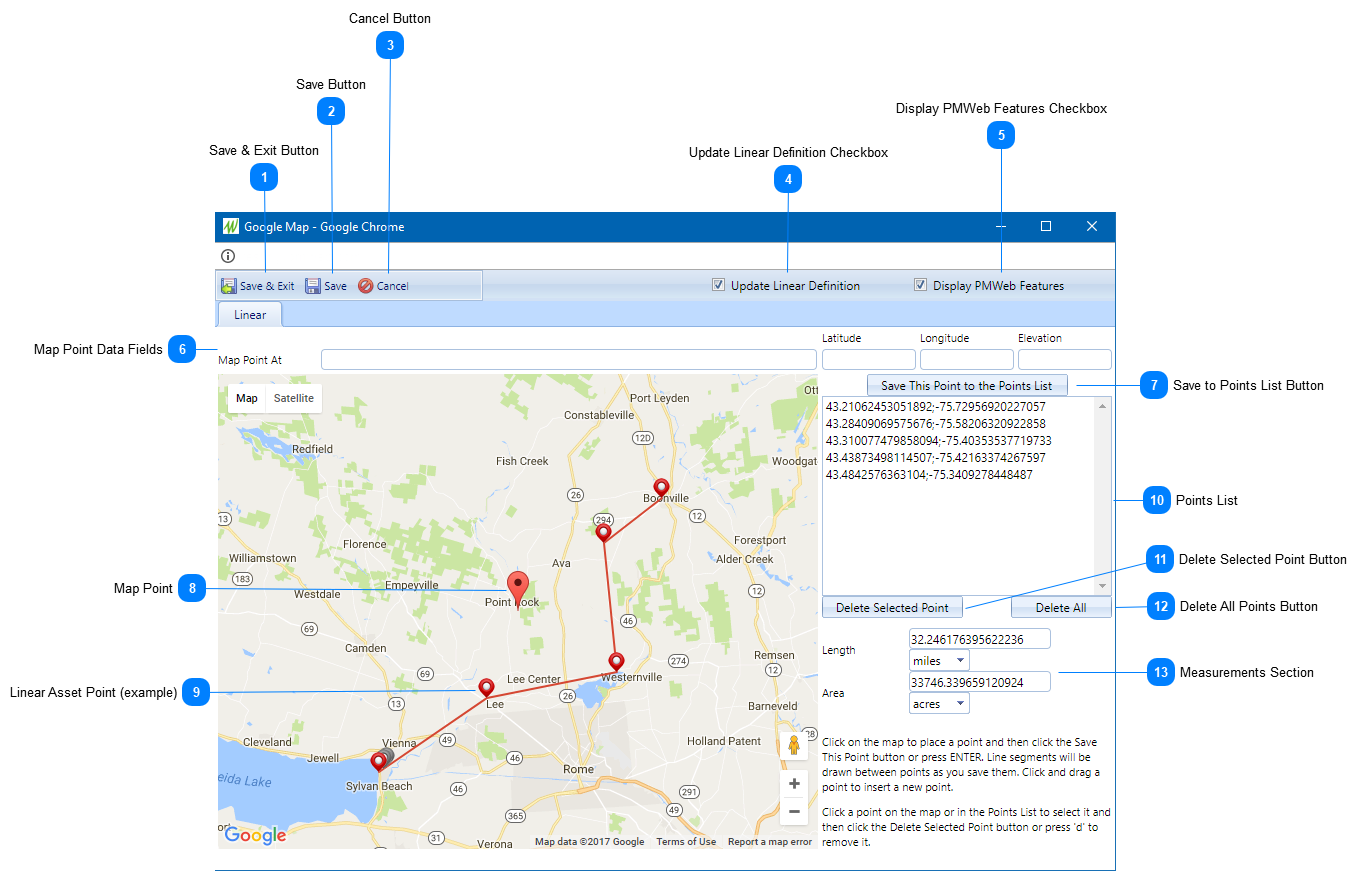Click the Points List scroll down arrow

[x=1103, y=586]
